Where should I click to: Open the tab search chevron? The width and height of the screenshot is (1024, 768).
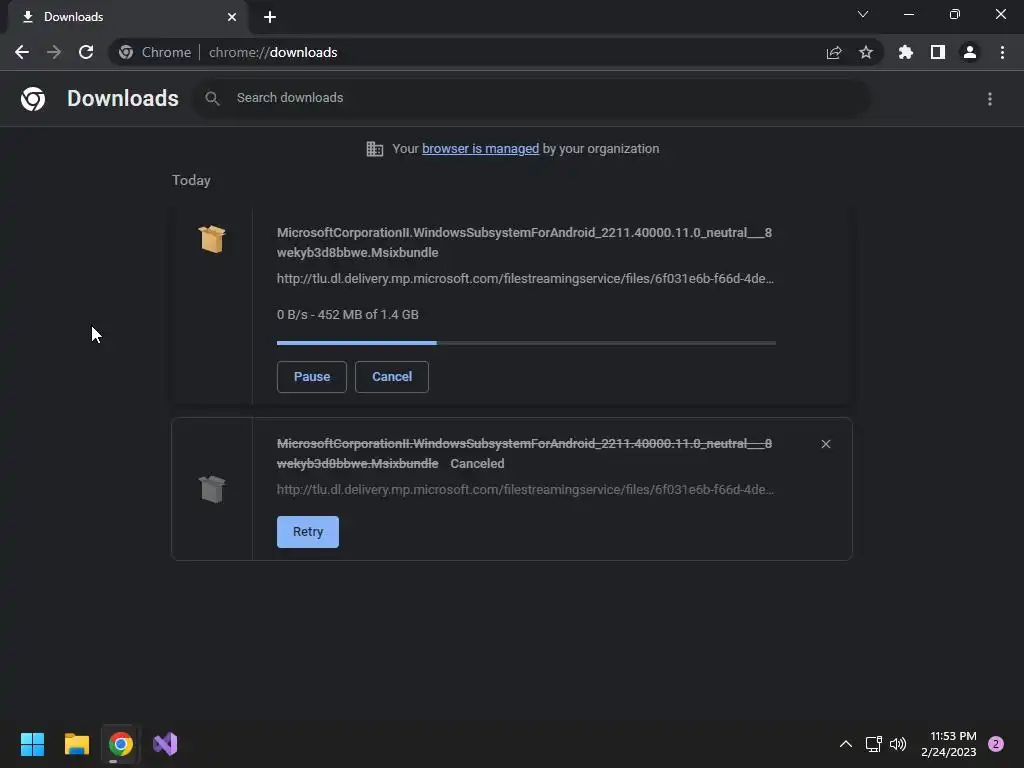863,14
